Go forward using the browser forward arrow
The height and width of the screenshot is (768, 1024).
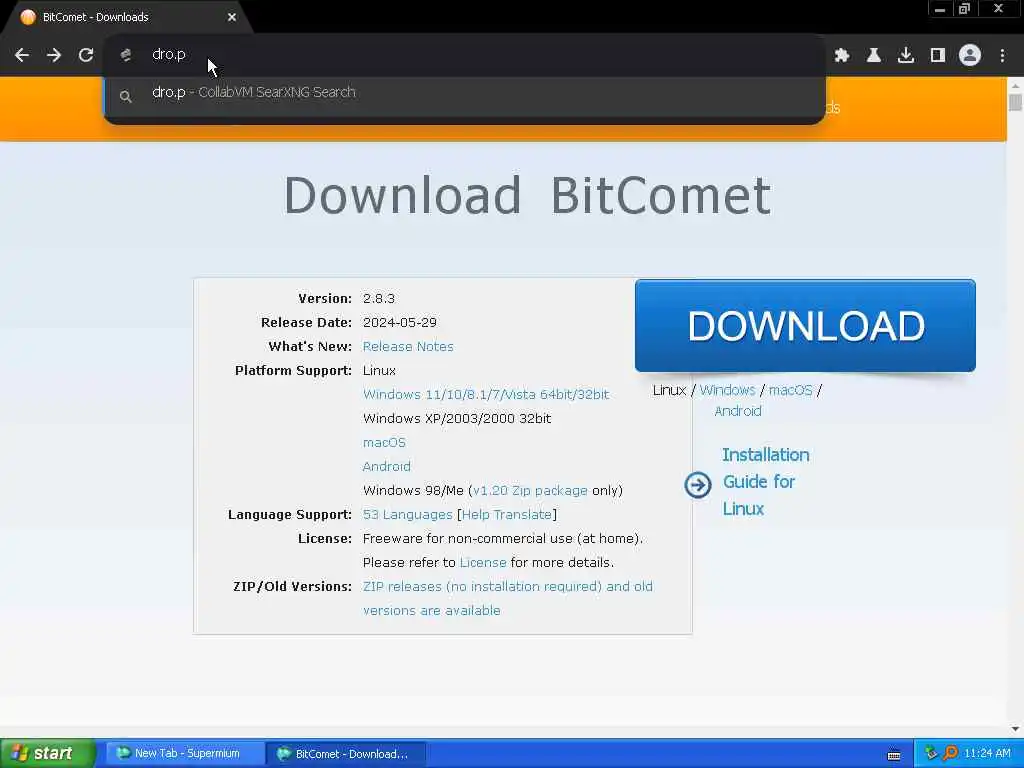pos(54,56)
